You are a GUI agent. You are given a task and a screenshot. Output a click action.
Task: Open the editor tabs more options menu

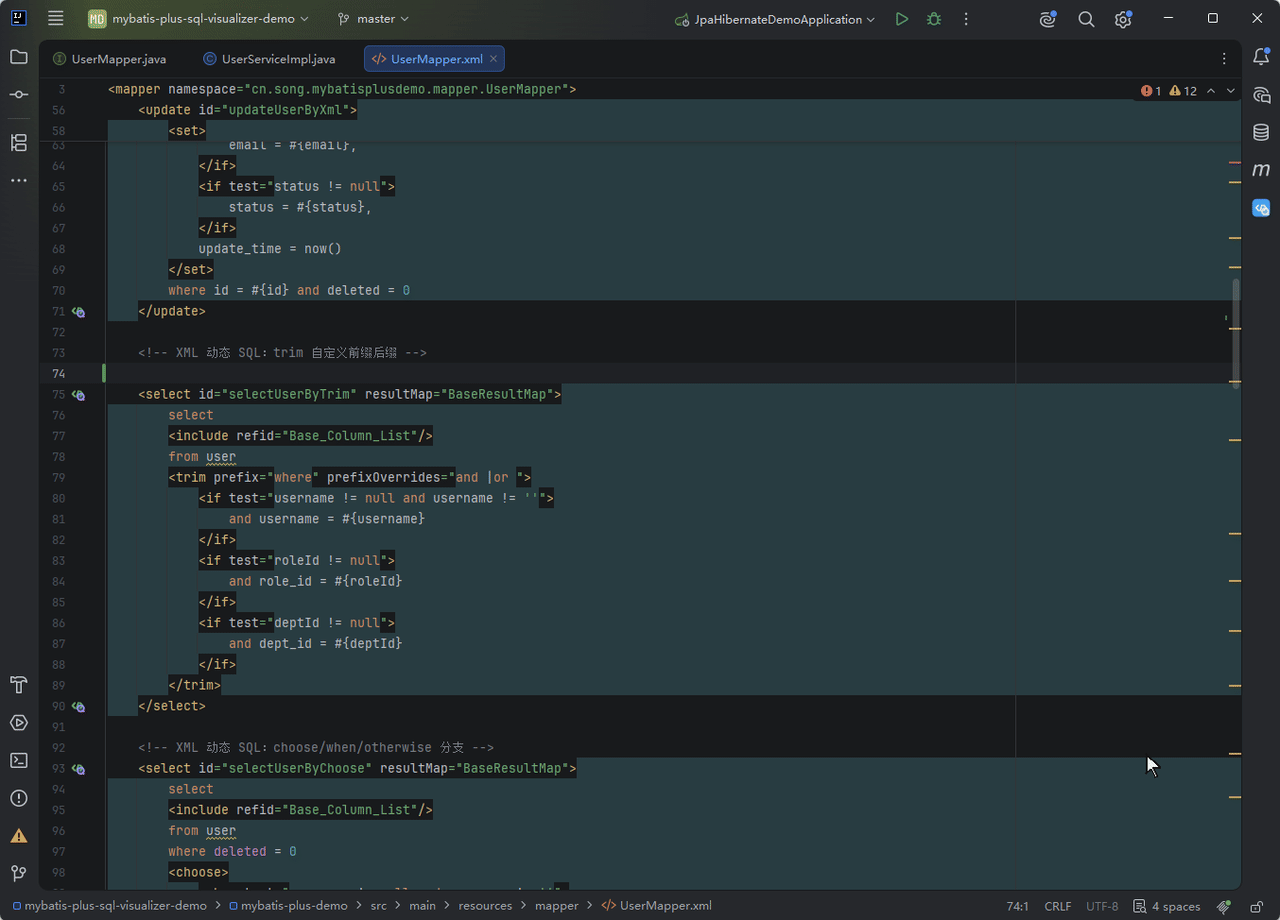pos(1224,59)
